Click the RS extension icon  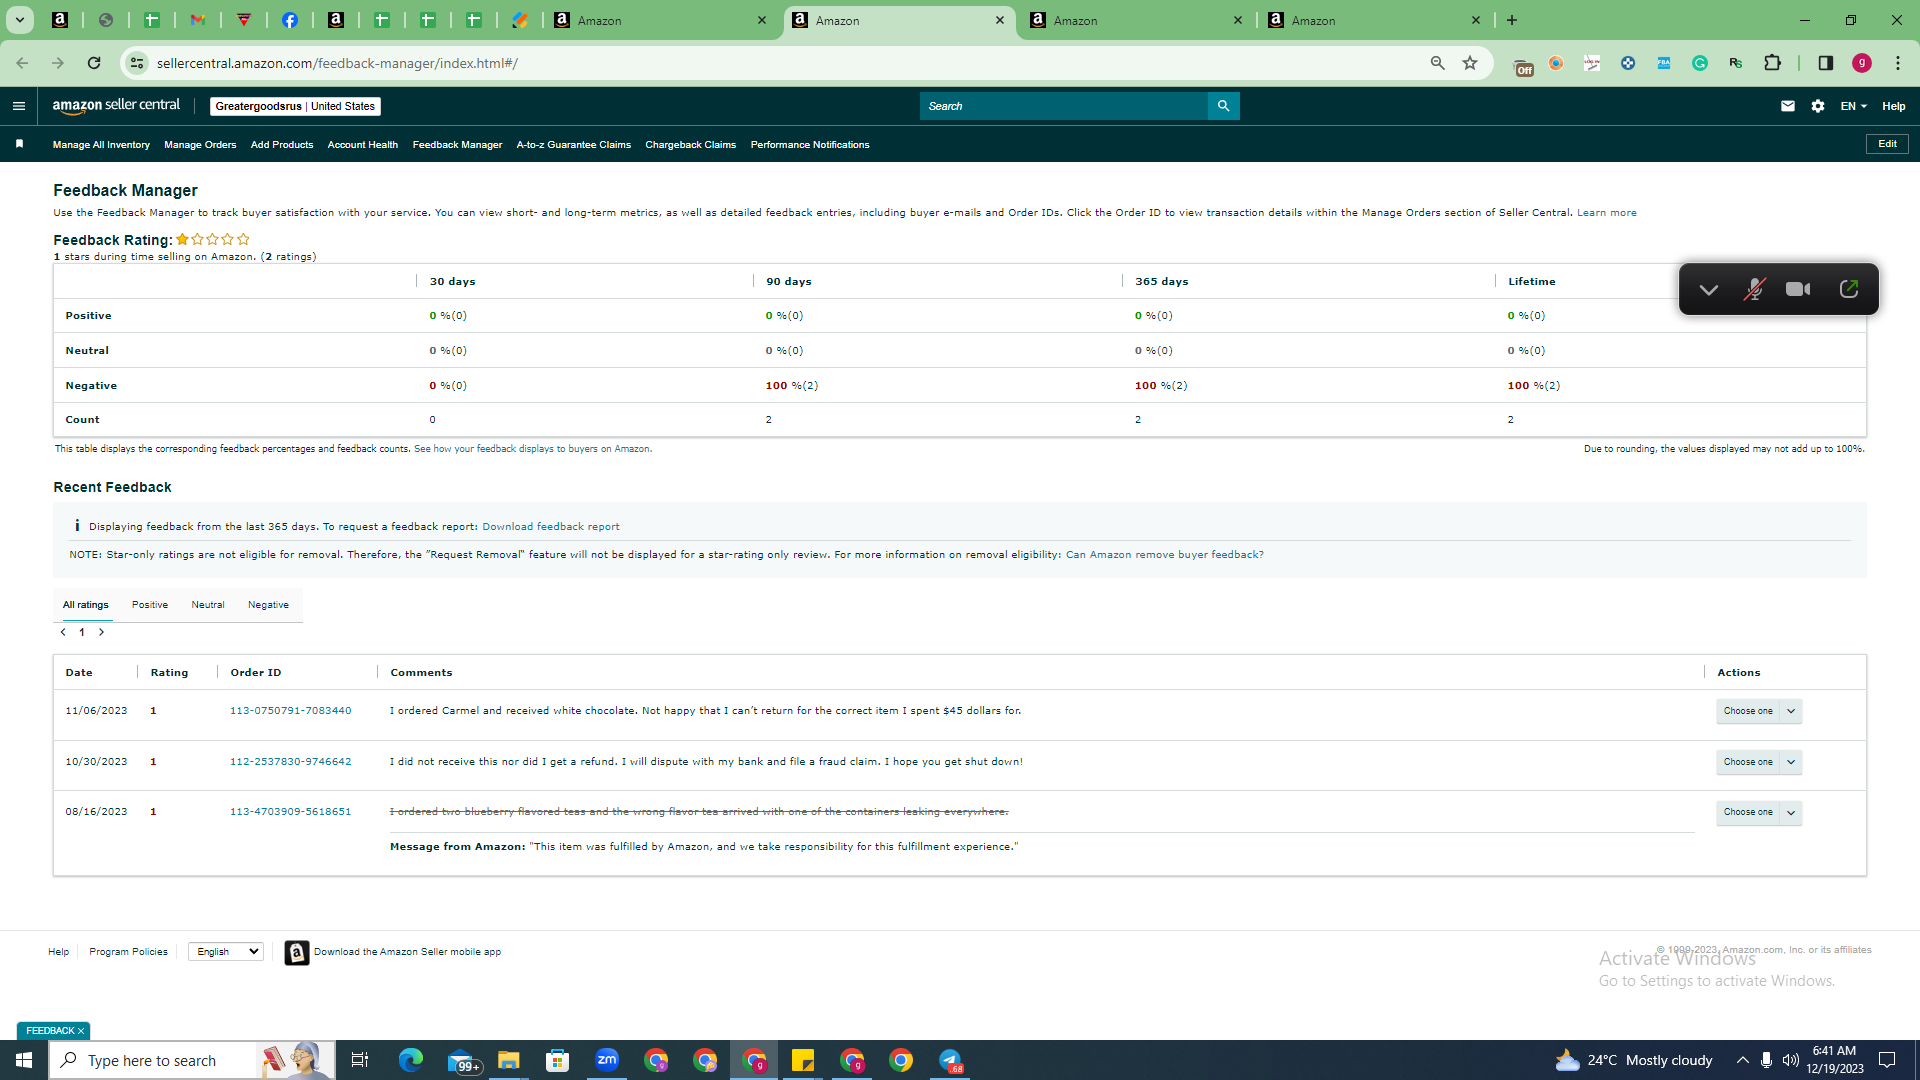click(1736, 63)
